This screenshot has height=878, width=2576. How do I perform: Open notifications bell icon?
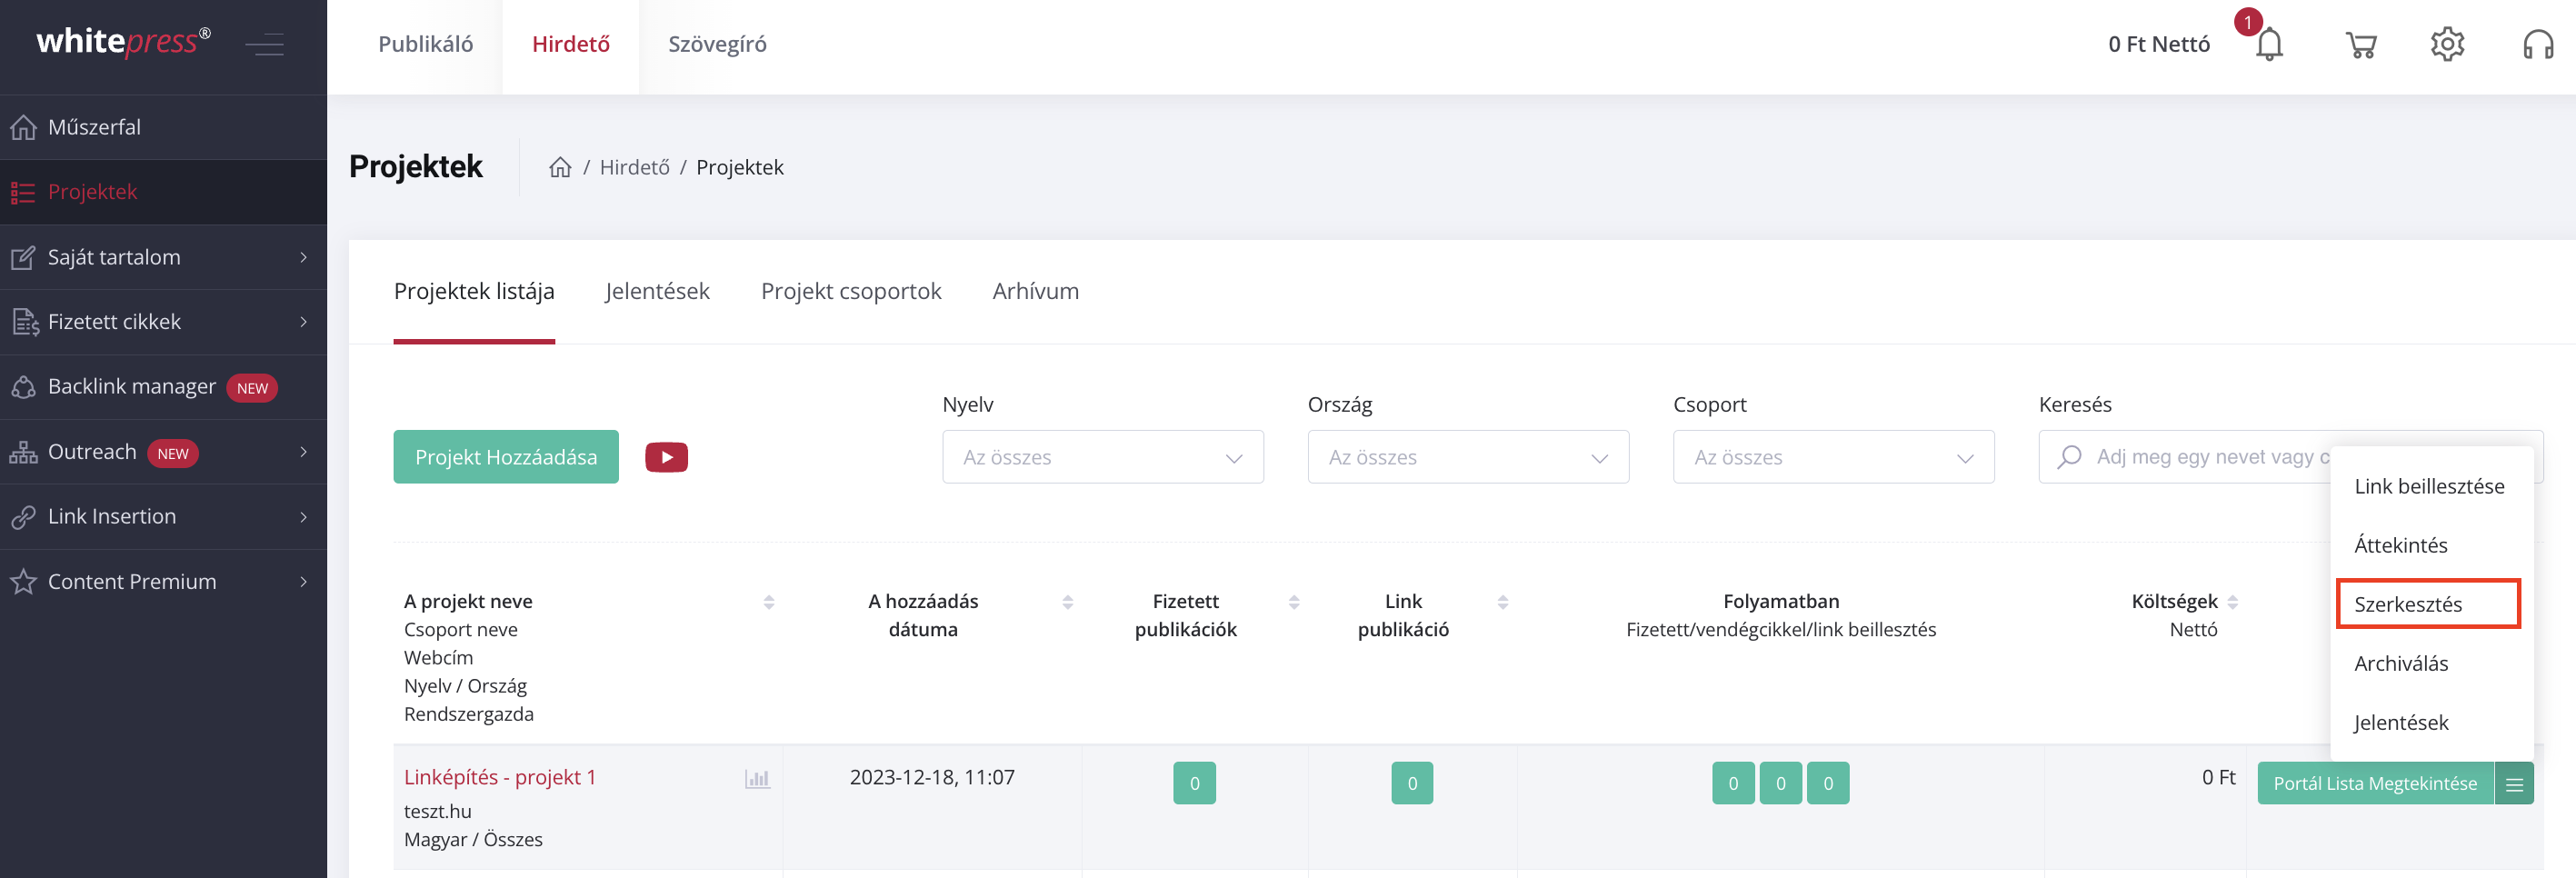click(x=2269, y=44)
